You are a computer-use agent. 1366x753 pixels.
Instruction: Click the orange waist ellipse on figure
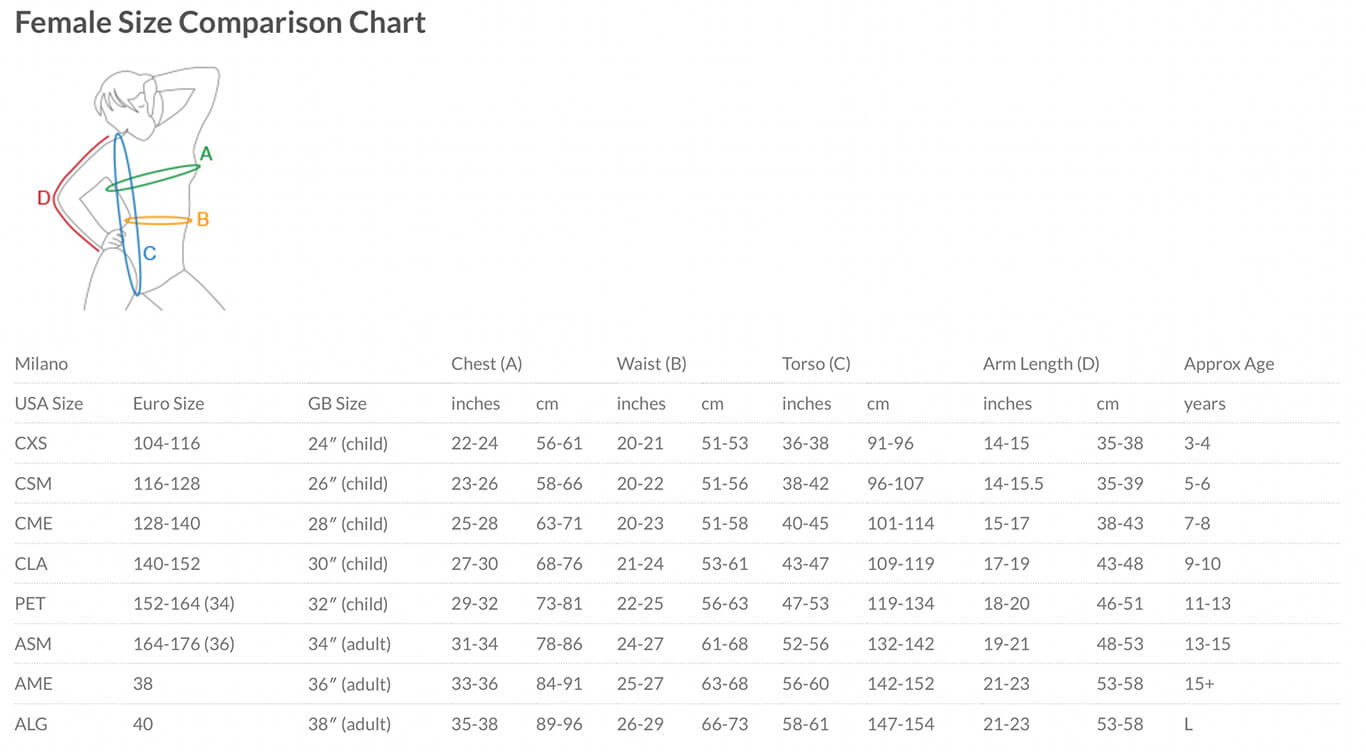pos(158,220)
